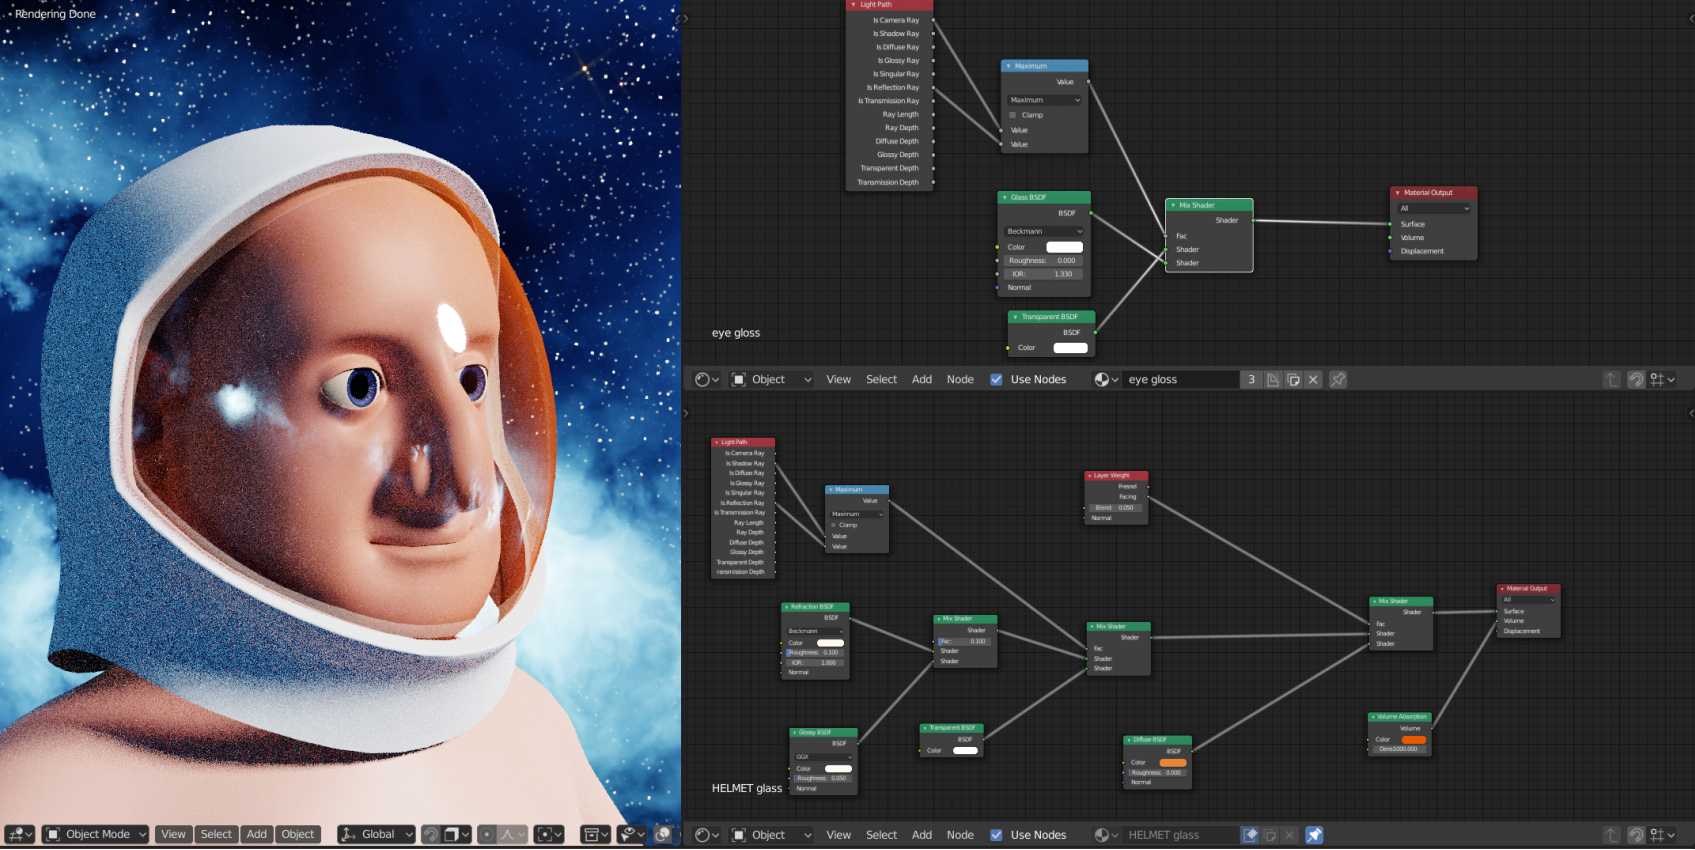Open the Object menu in 3D viewport
The width and height of the screenshot is (1695, 850).
pyautogui.click(x=298, y=834)
